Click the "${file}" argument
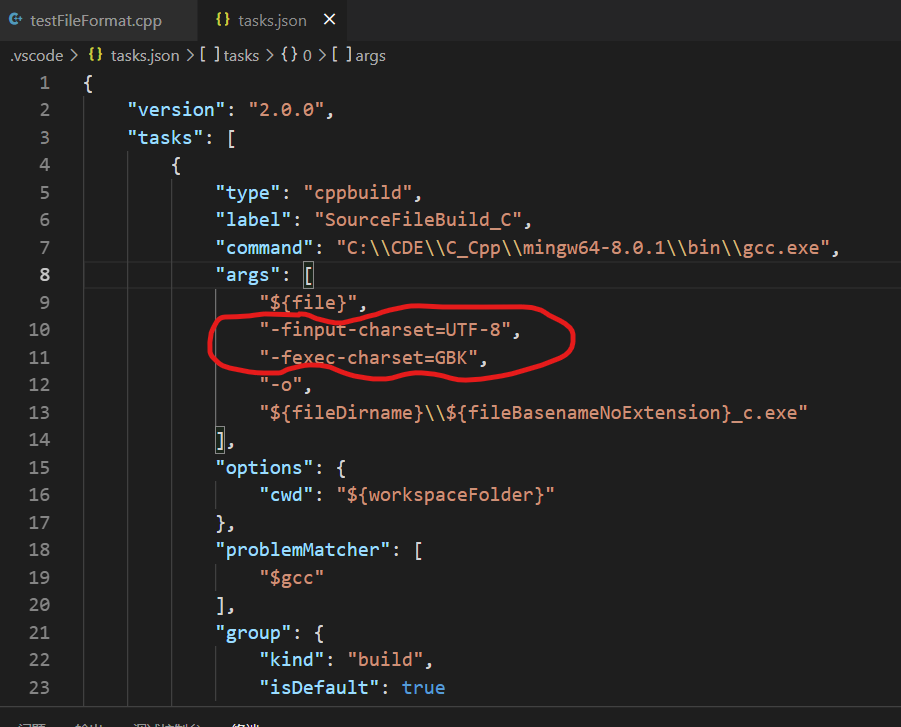The height and width of the screenshot is (727, 901). [308, 303]
